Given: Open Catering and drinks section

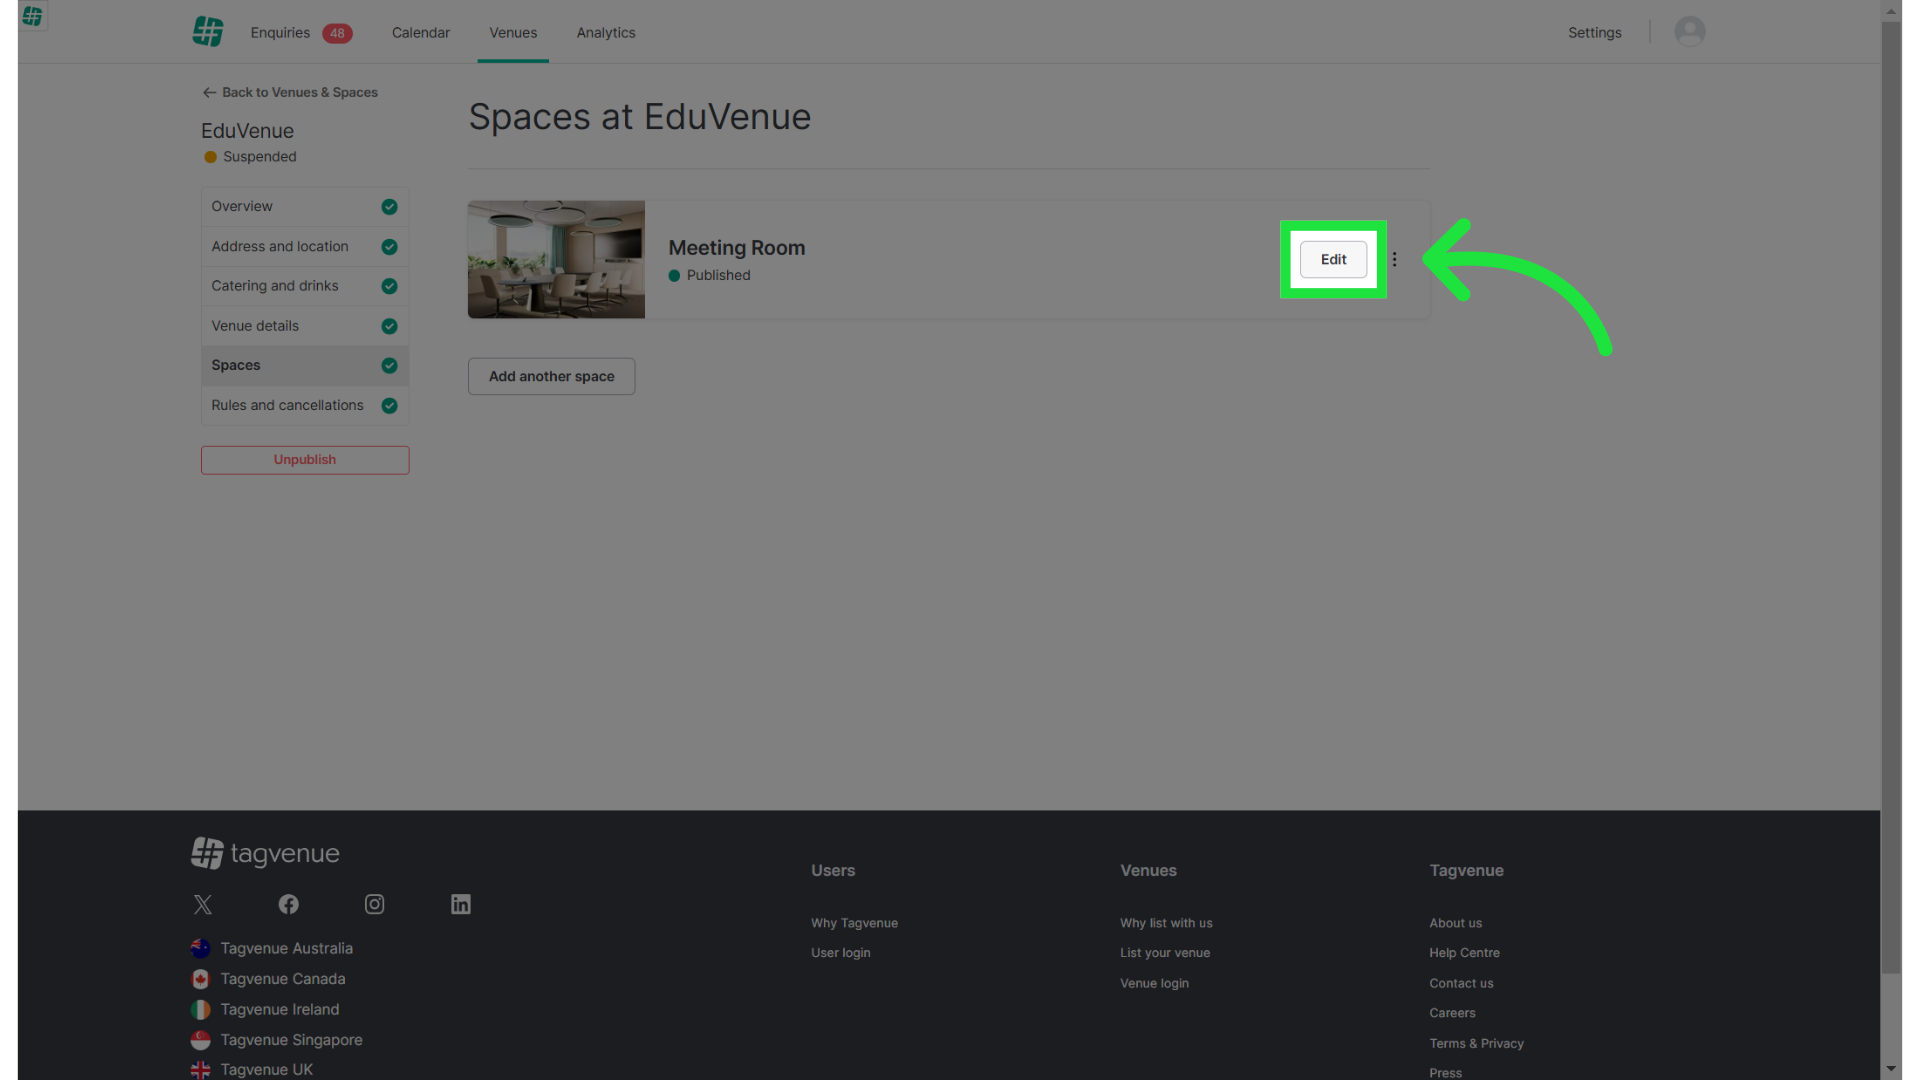Looking at the screenshot, I should click(x=305, y=286).
